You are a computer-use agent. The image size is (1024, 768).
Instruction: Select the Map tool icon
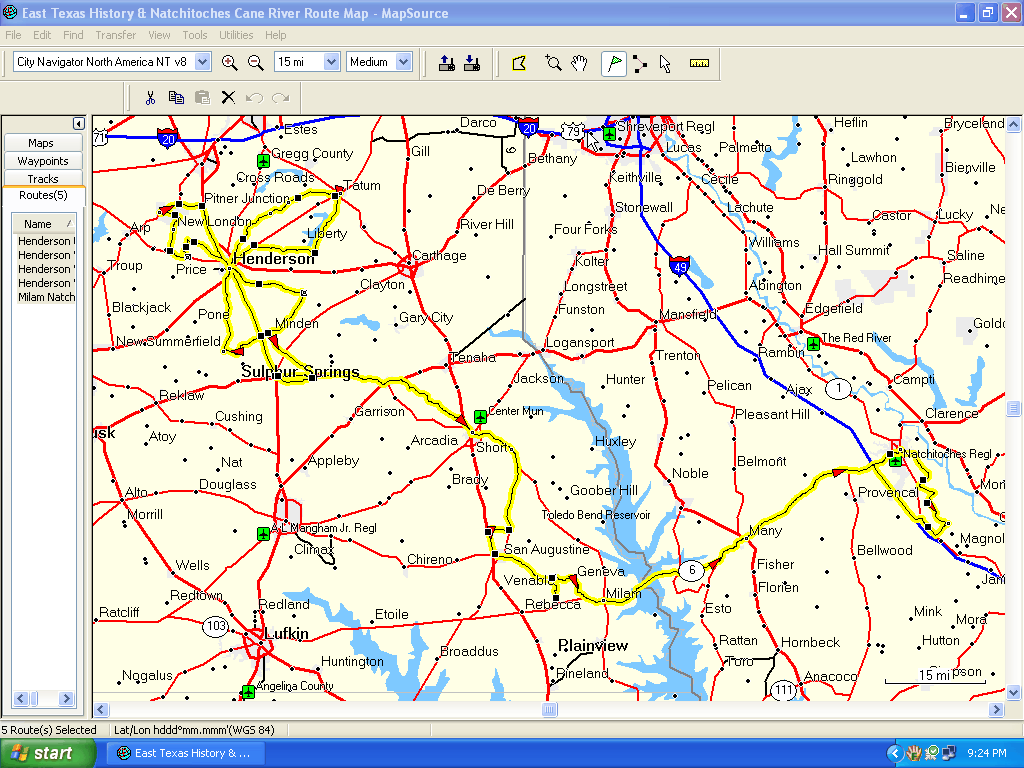519,63
